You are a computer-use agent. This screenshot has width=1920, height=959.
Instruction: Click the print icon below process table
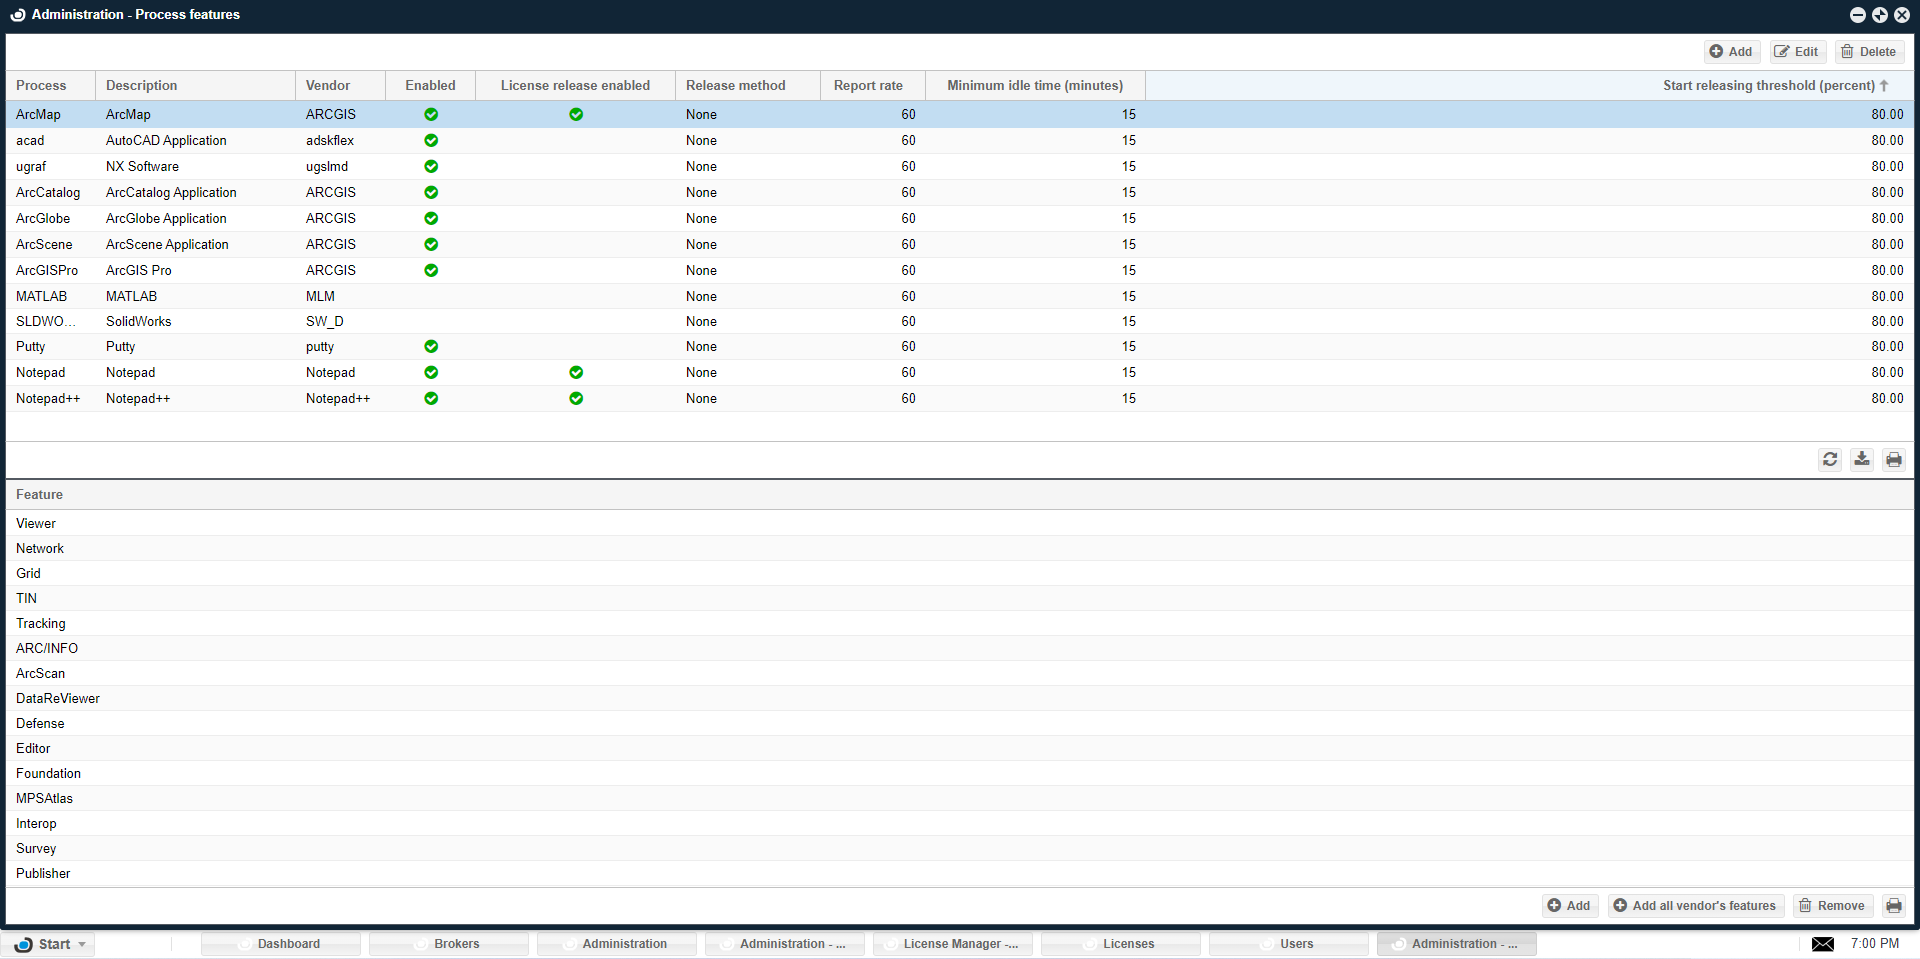(1894, 459)
